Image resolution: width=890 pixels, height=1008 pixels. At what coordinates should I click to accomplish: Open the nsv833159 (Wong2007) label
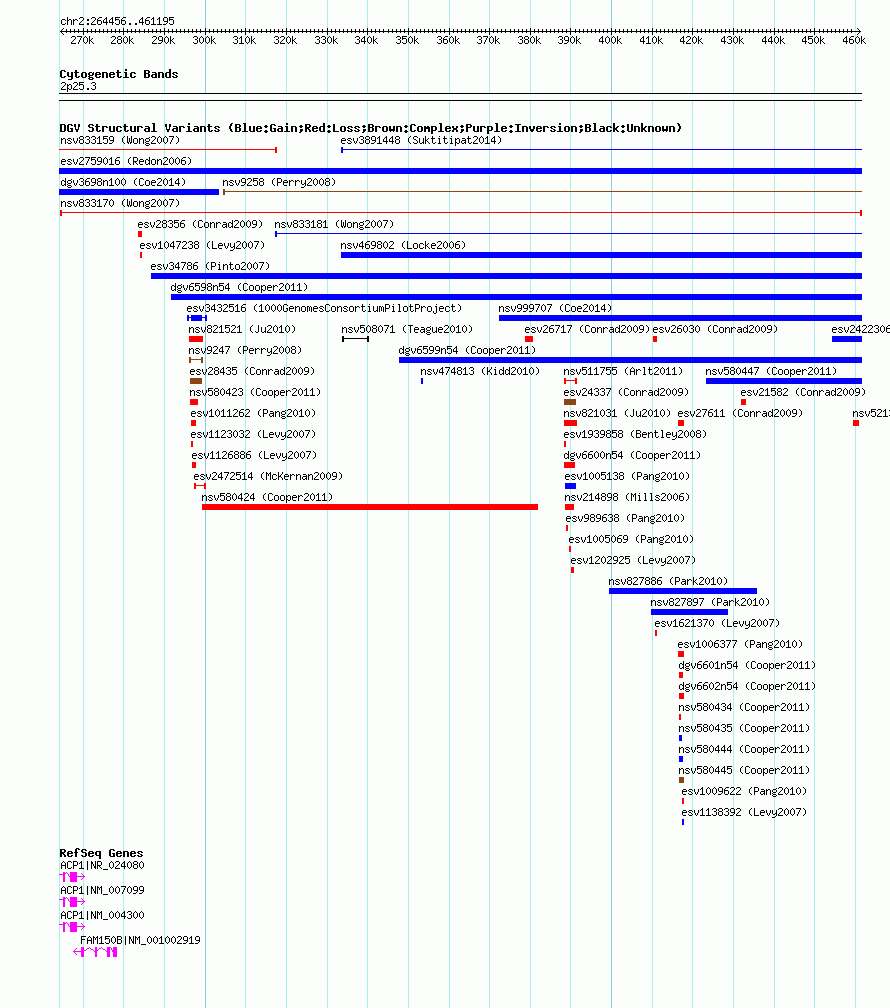120,140
